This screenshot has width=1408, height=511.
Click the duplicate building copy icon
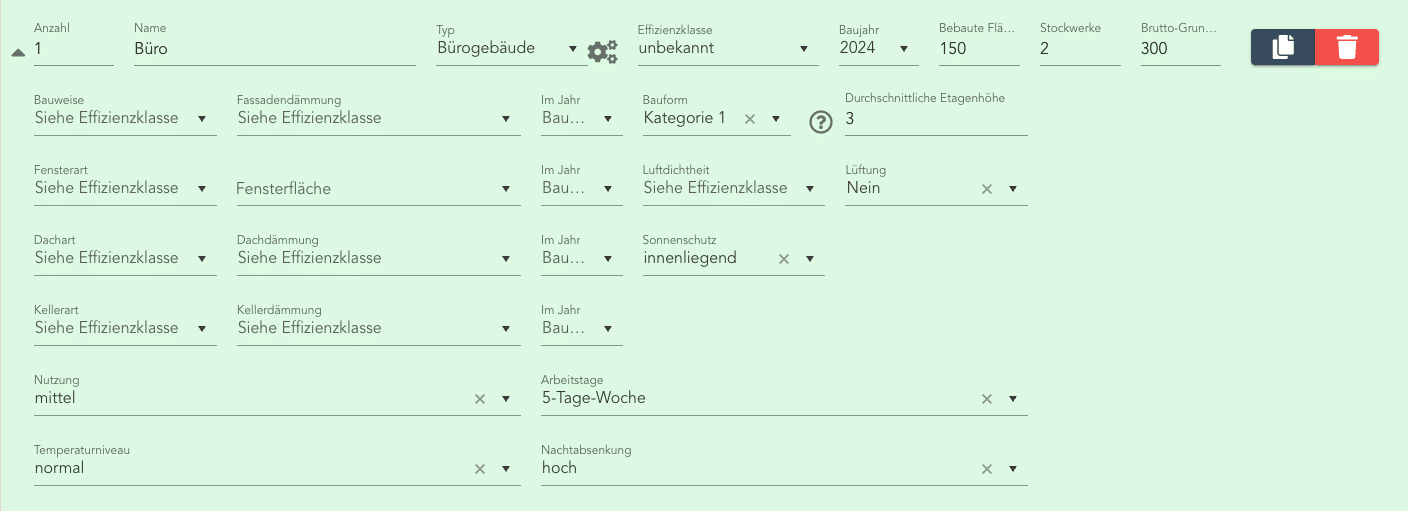click(x=1283, y=47)
